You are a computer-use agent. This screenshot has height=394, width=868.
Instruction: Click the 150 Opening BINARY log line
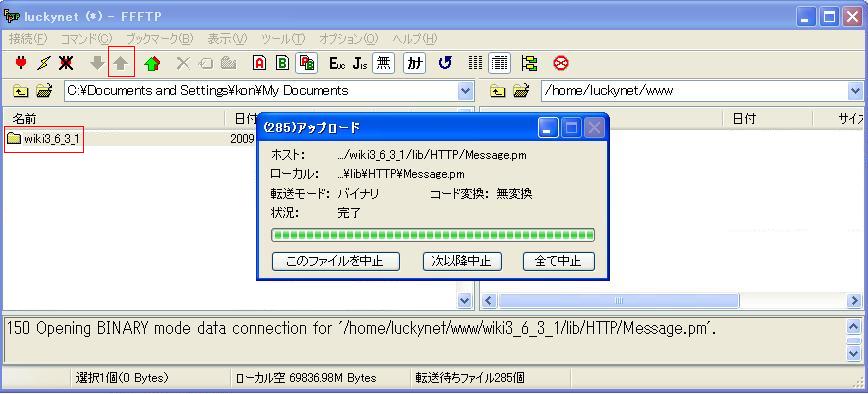point(362,329)
